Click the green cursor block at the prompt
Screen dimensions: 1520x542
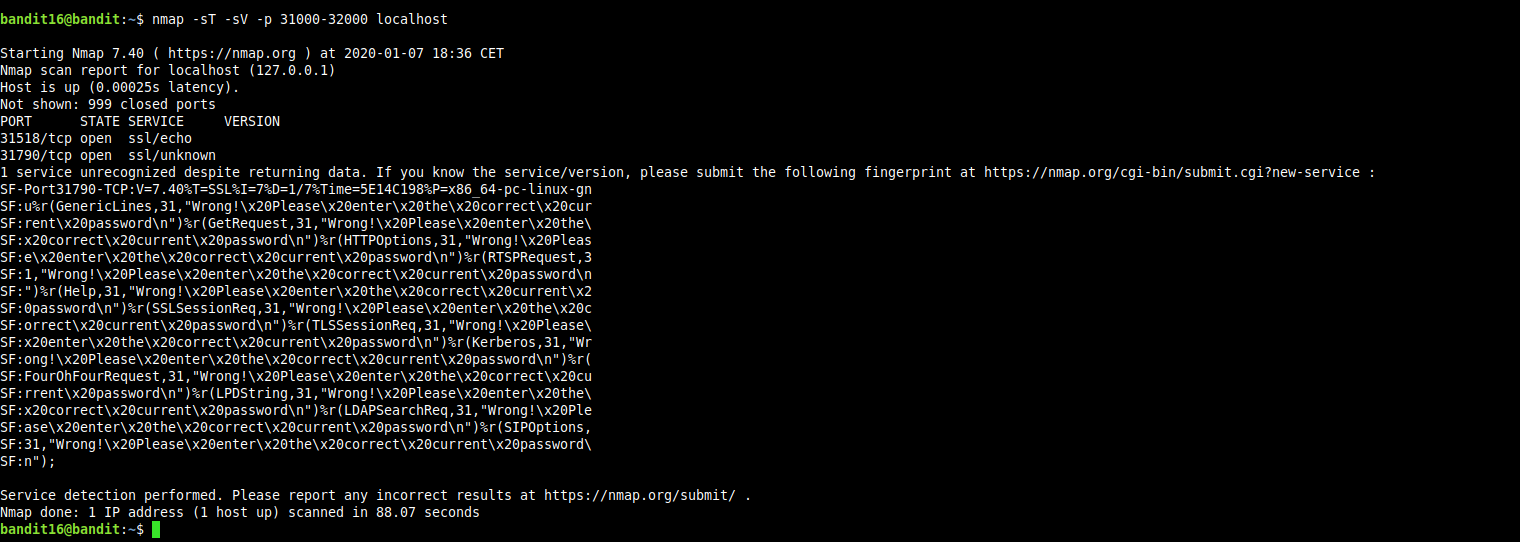[156, 529]
